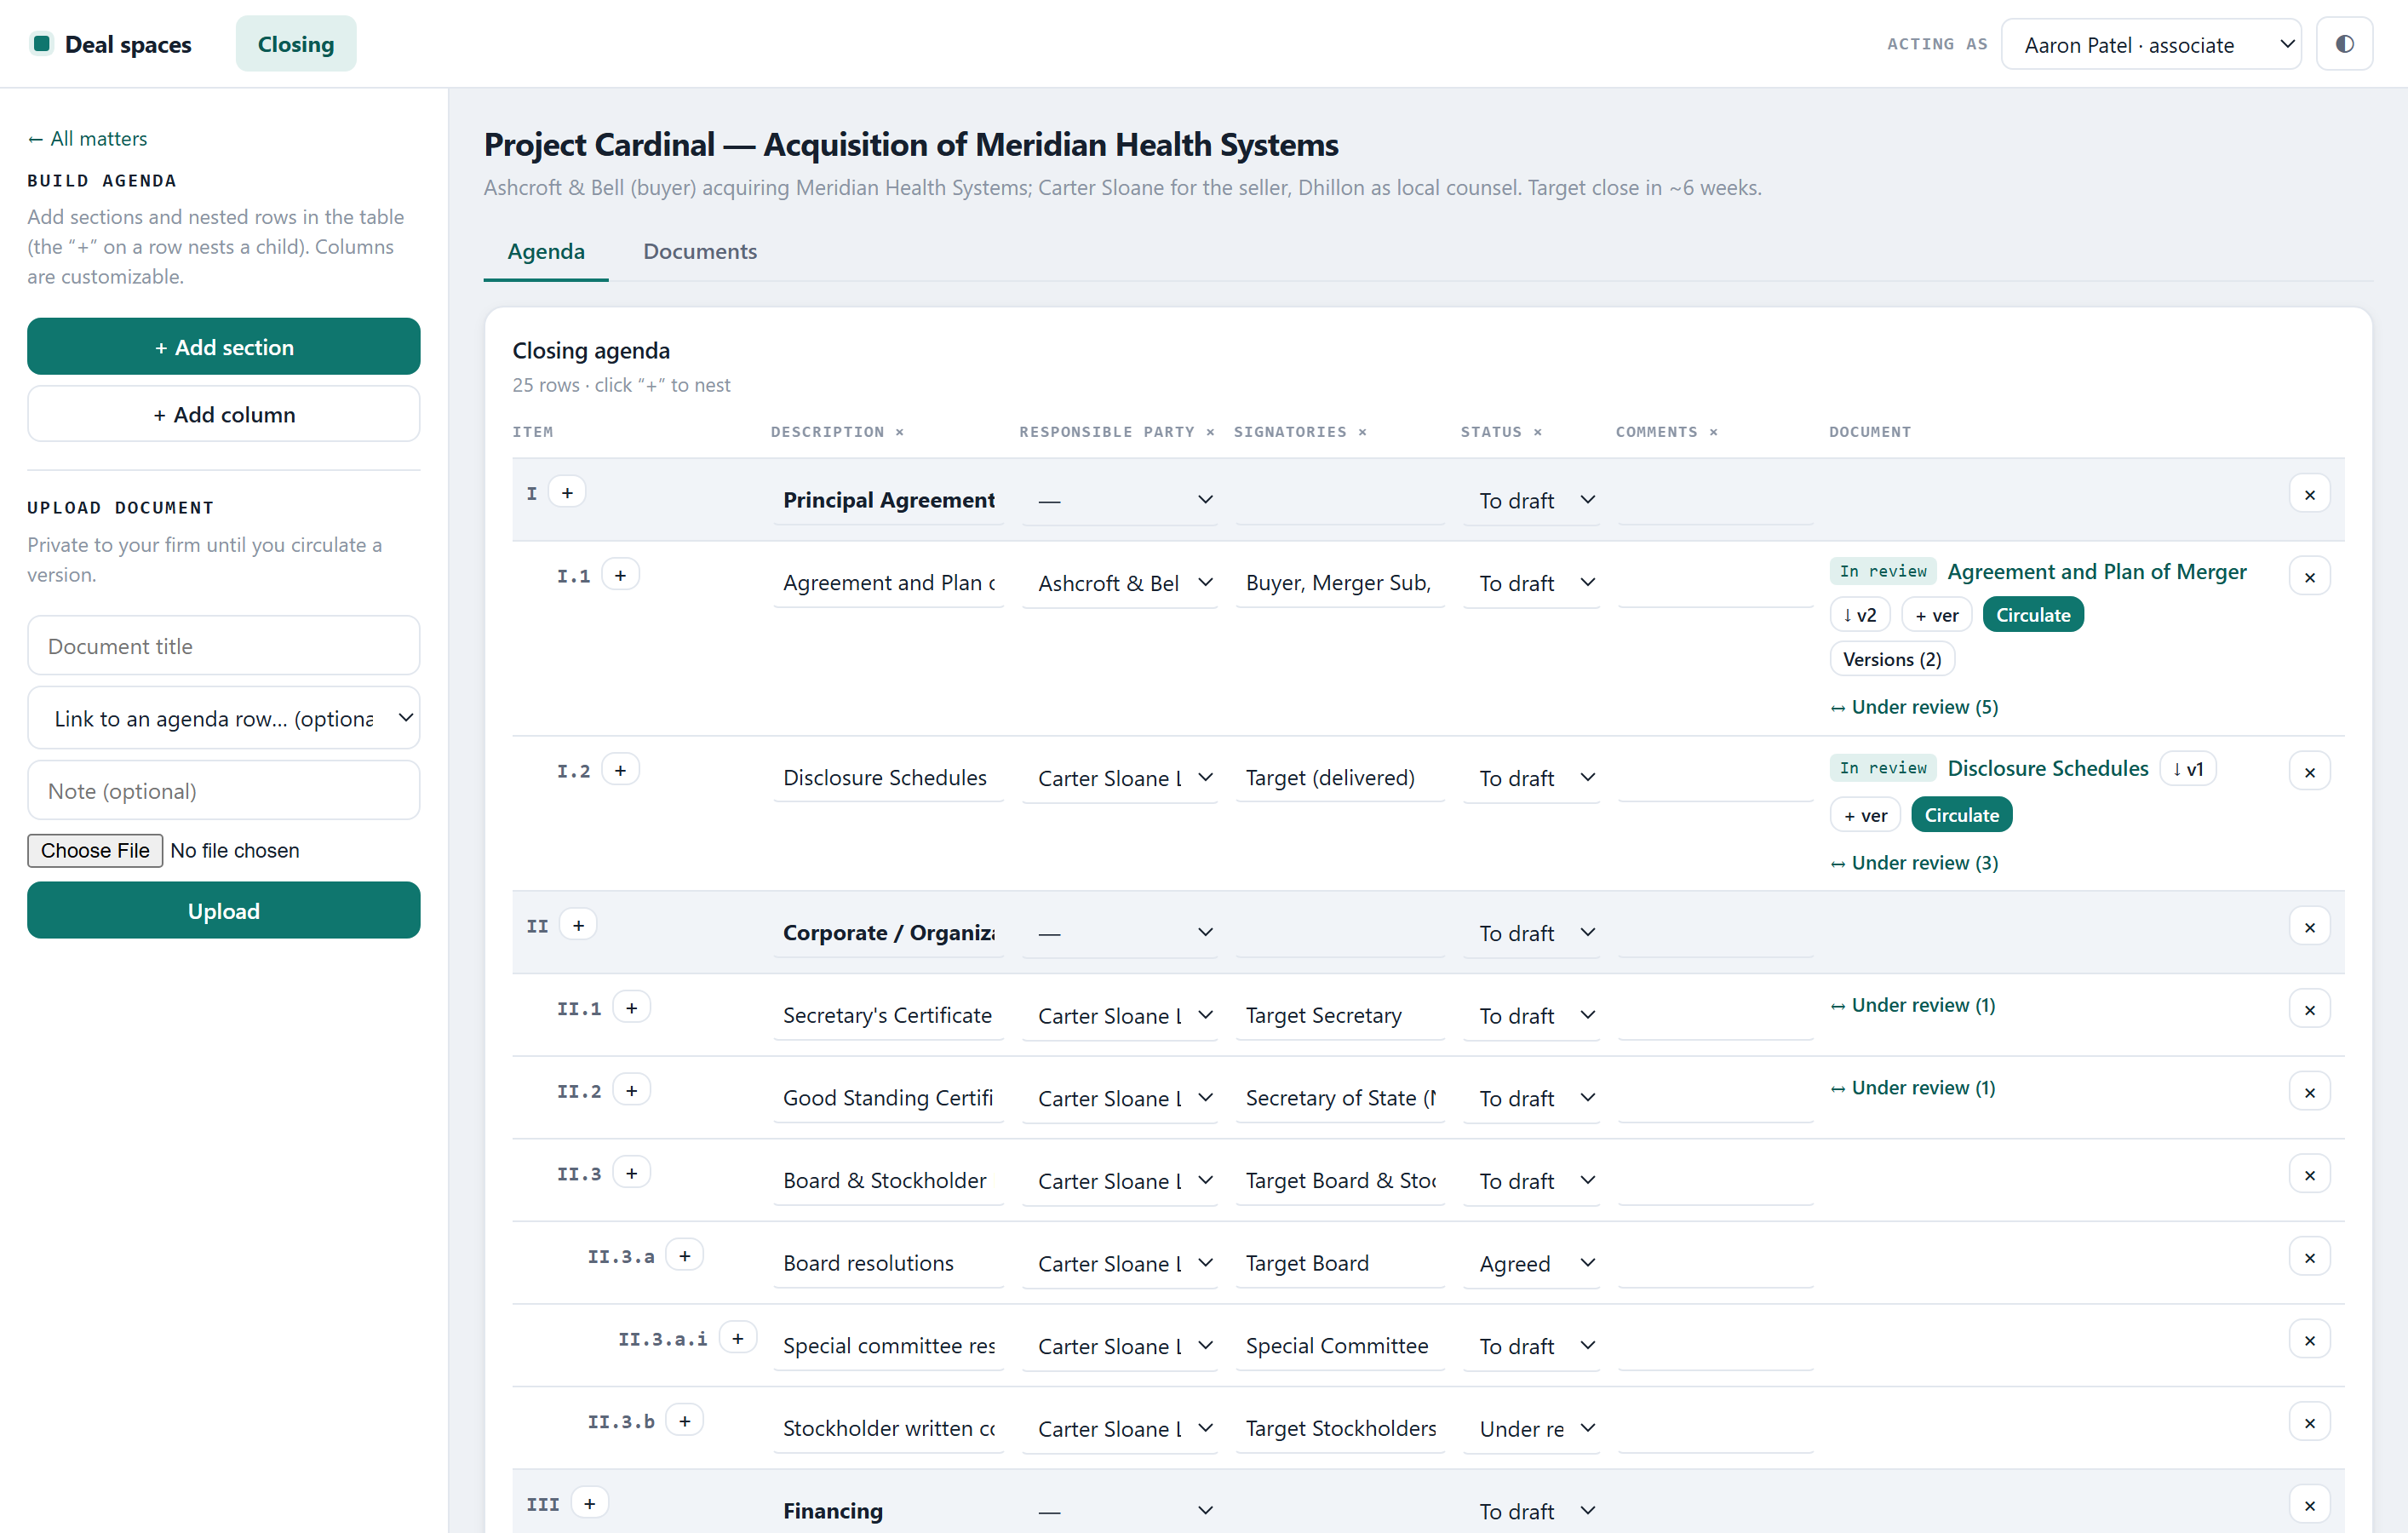Go back to All matters
The width and height of the screenshot is (2408, 1533).
pyautogui.click(x=87, y=139)
